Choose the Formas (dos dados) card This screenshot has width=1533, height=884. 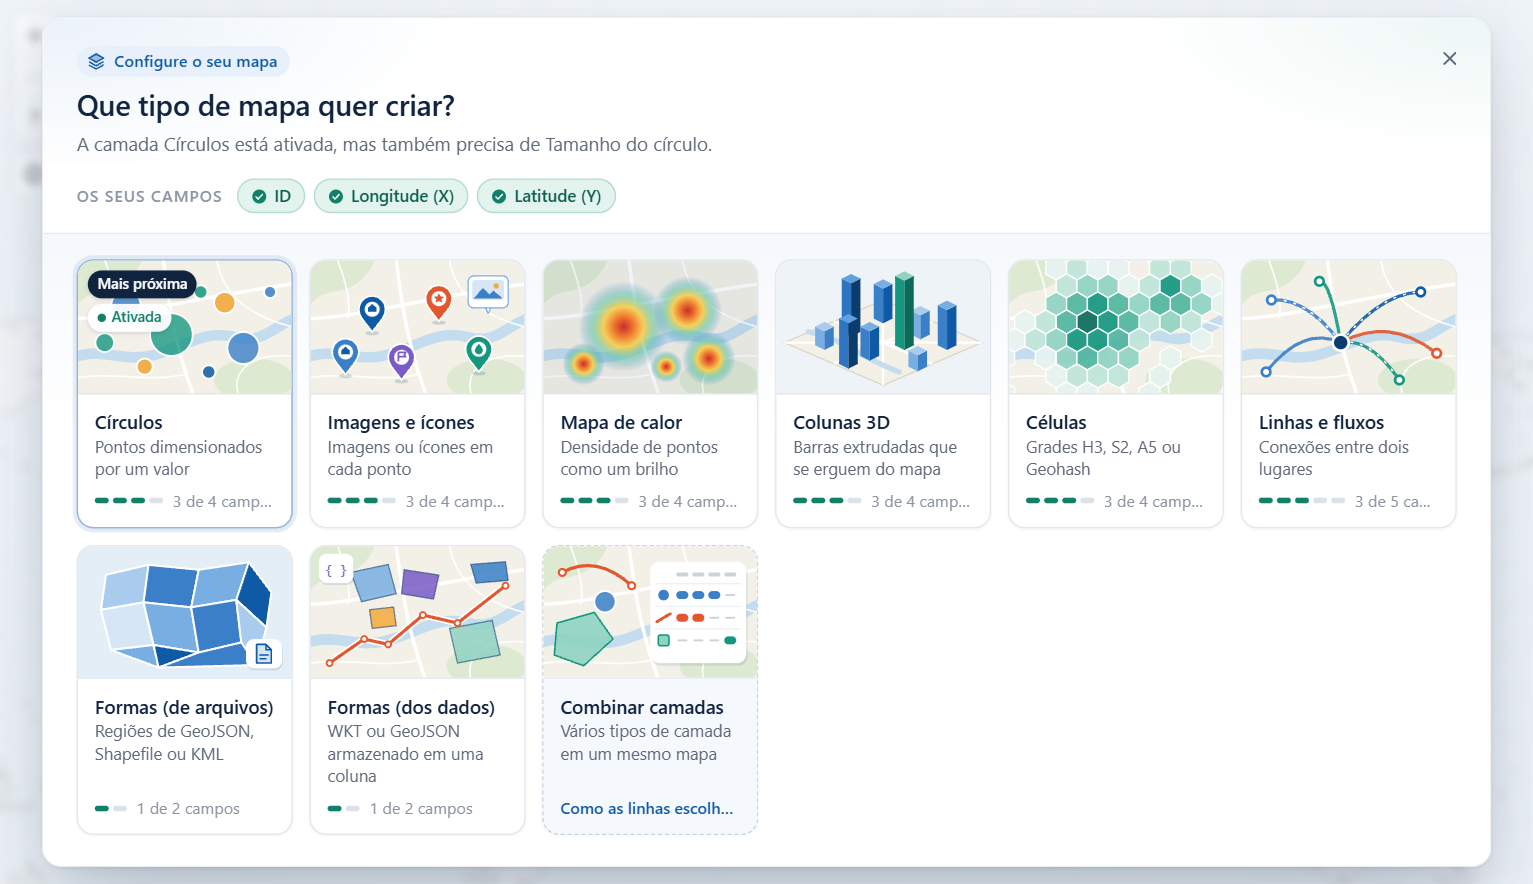tap(418, 690)
